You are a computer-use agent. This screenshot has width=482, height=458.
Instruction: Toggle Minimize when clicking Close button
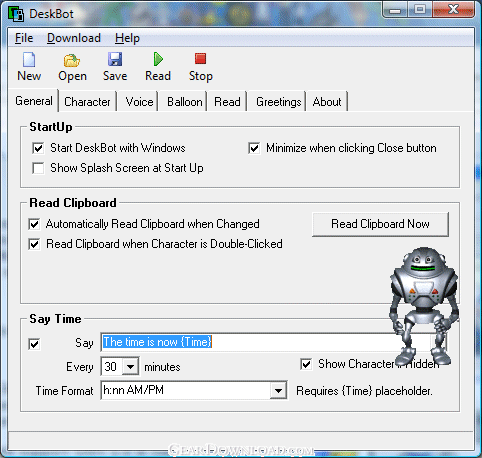click(x=254, y=148)
